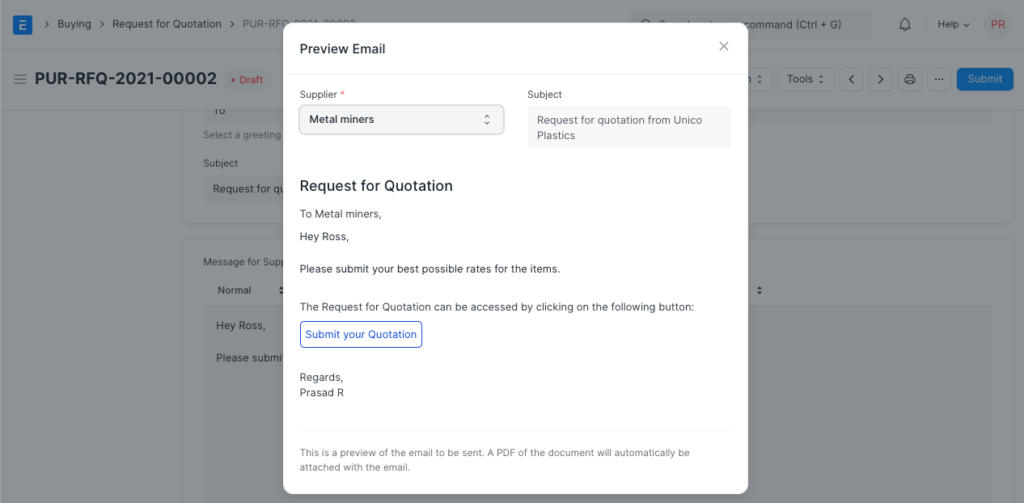1024x503 pixels.
Task: Open the Normal text style dropdown
Action: tap(250, 290)
